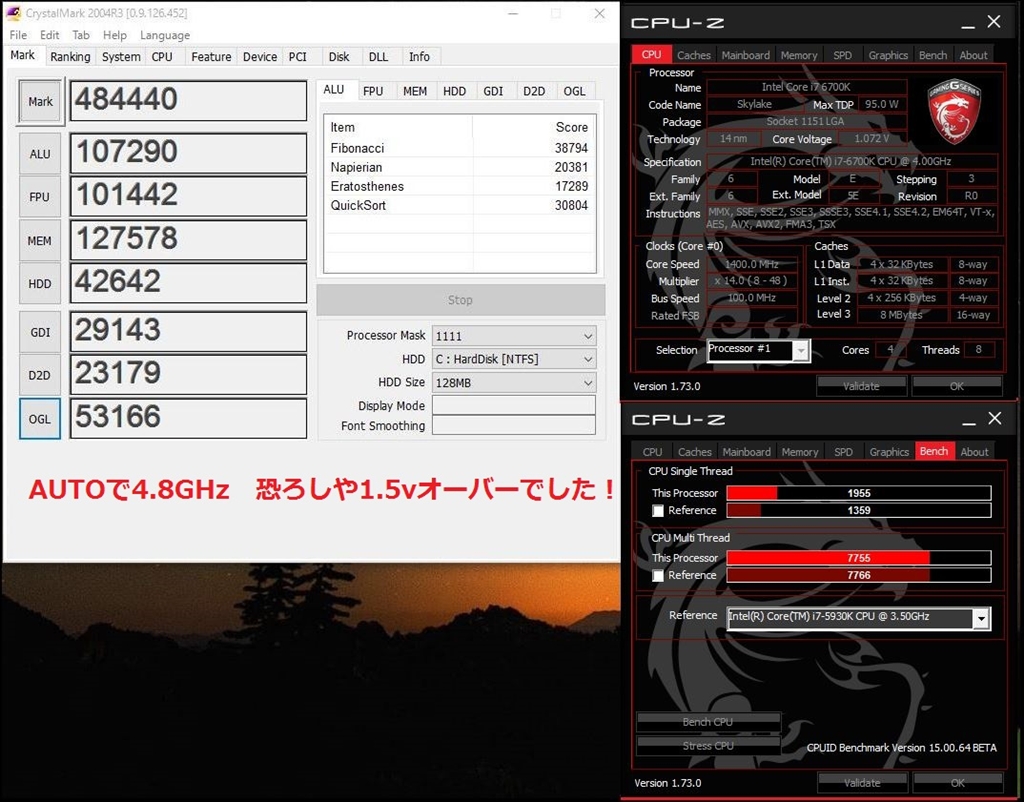Close the CrystalMark window

(600, 14)
